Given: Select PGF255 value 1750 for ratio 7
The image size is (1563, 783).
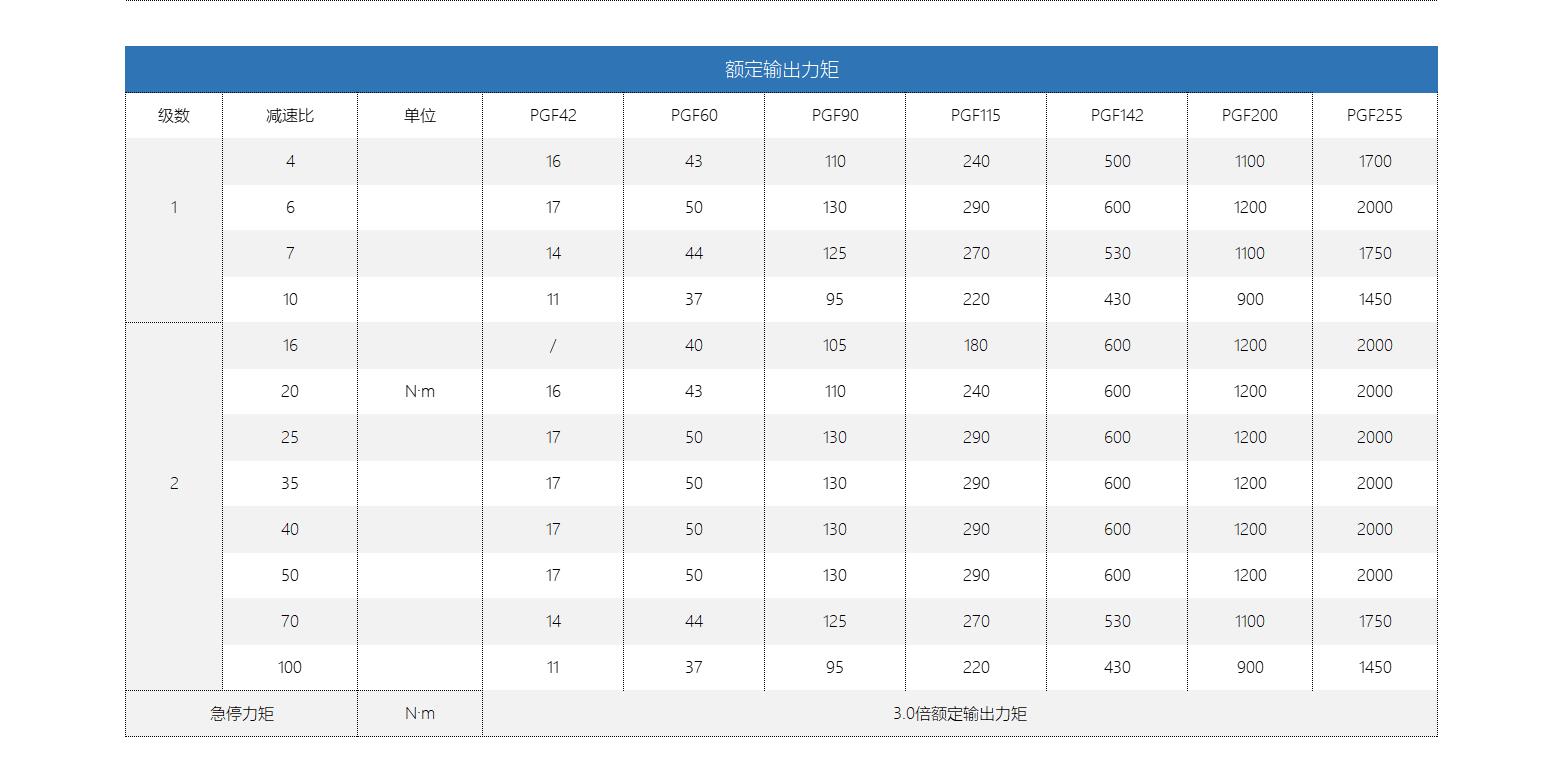Looking at the screenshot, I should click(x=1375, y=253).
